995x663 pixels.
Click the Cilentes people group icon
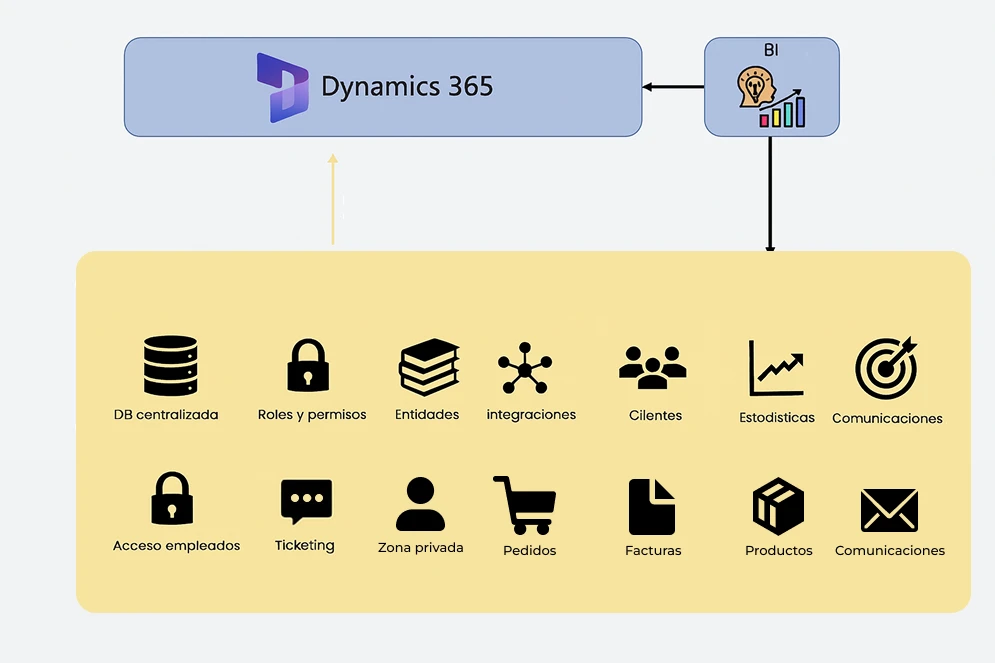652,367
